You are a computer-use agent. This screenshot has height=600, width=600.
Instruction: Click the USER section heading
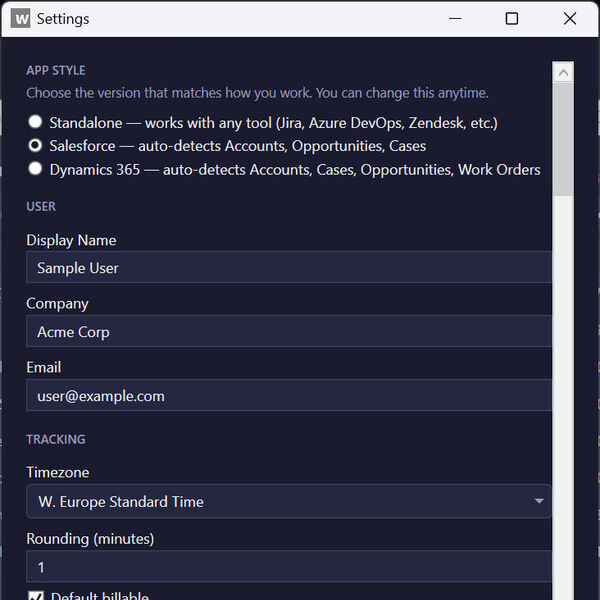coord(41,207)
